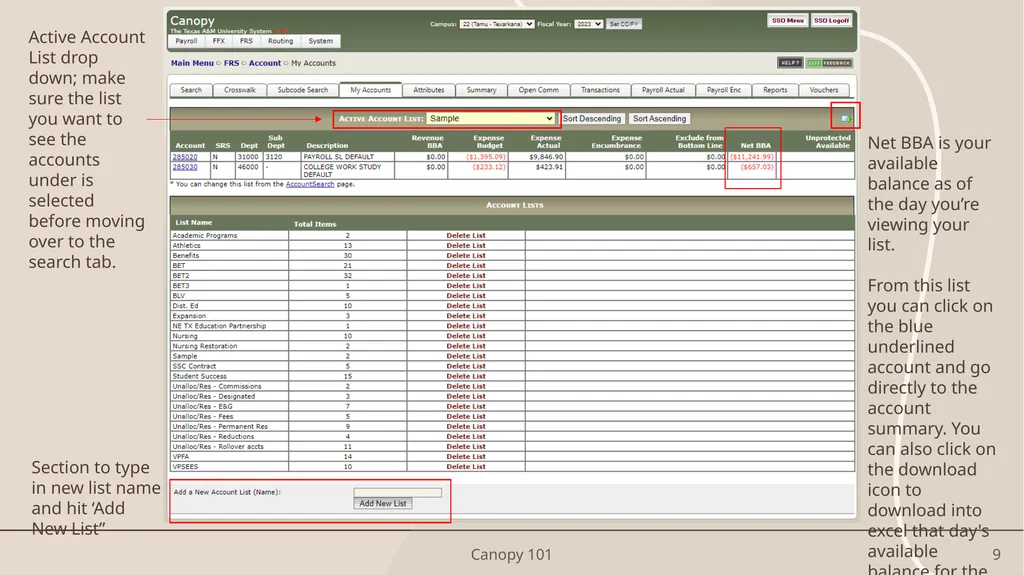Image resolution: width=1024 pixels, height=575 pixels.
Task: Click the SSO Menu button
Action: [x=788, y=21]
